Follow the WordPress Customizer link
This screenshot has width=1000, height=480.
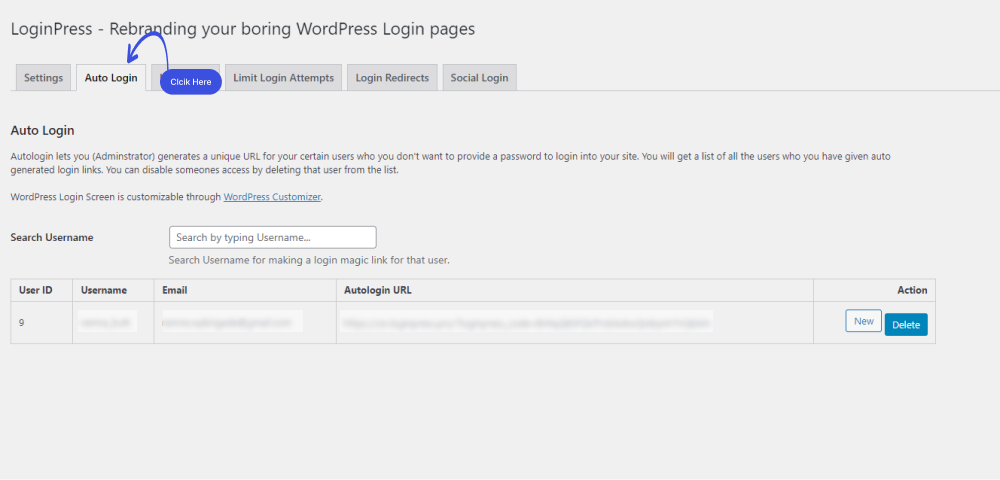point(272,197)
